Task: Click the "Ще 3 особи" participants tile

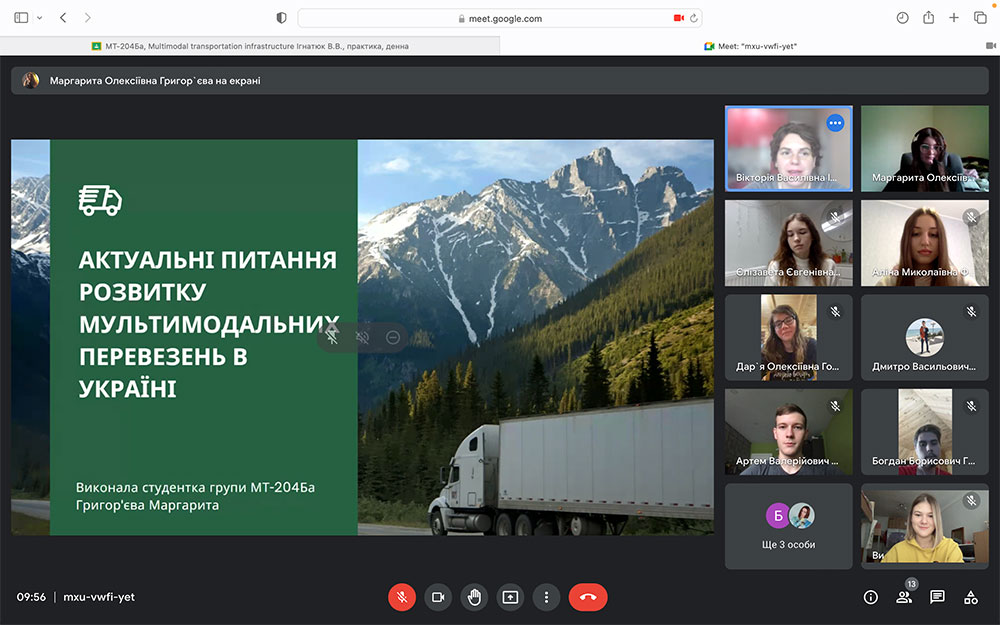Action: pyautogui.click(x=789, y=526)
